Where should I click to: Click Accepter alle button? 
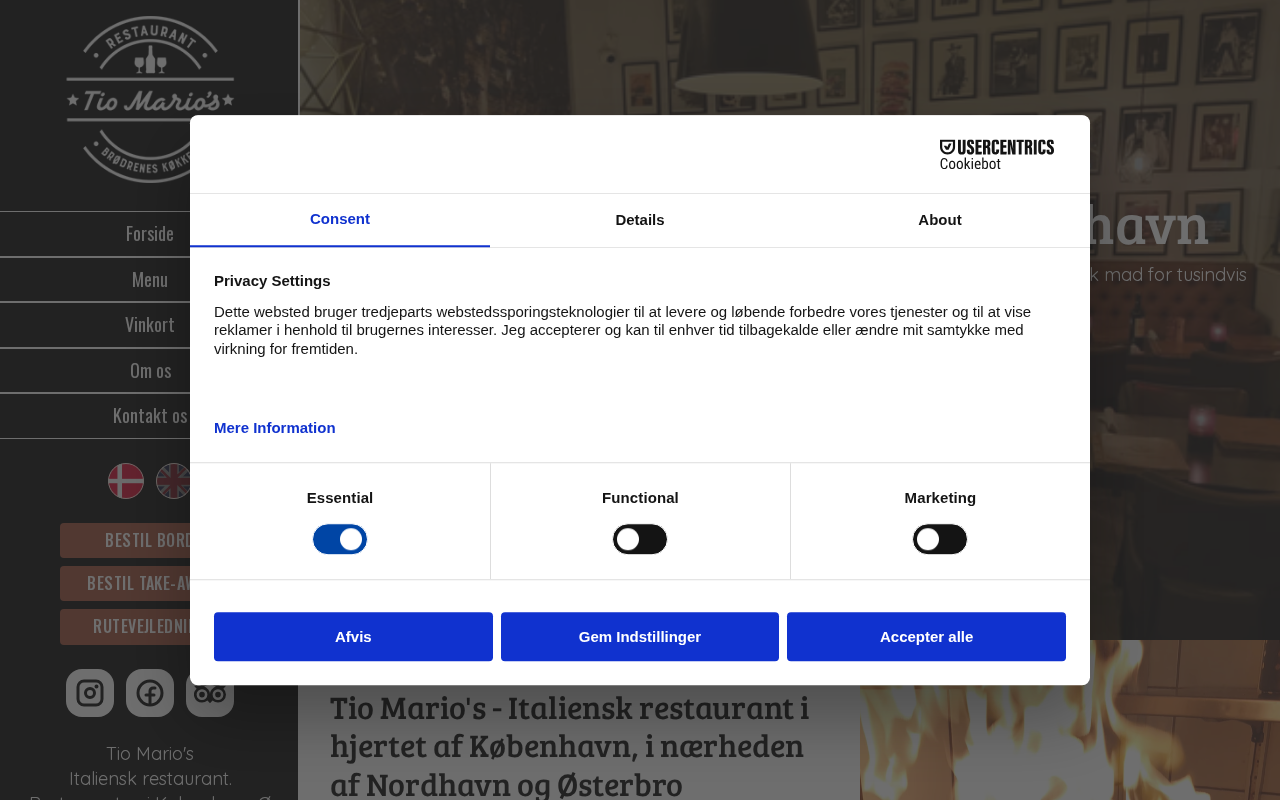[x=926, y=636]
